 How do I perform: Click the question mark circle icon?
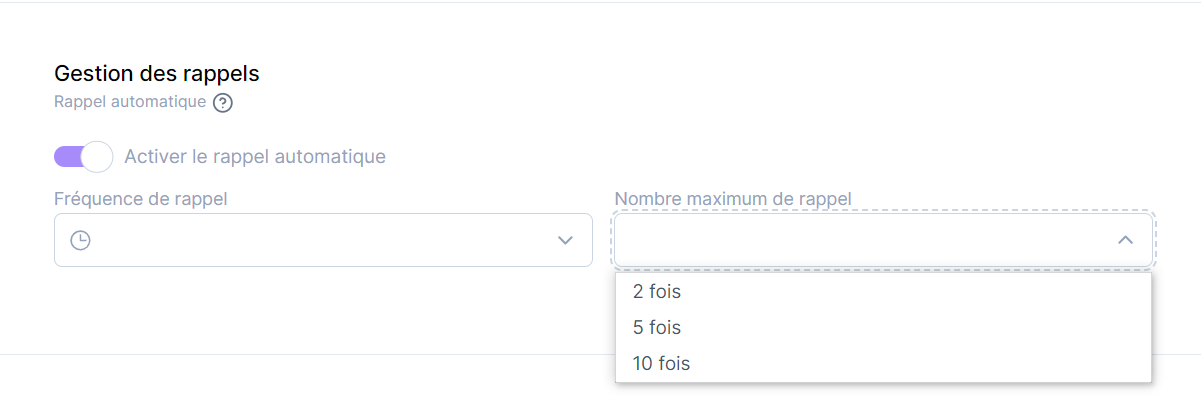point(223,102)
